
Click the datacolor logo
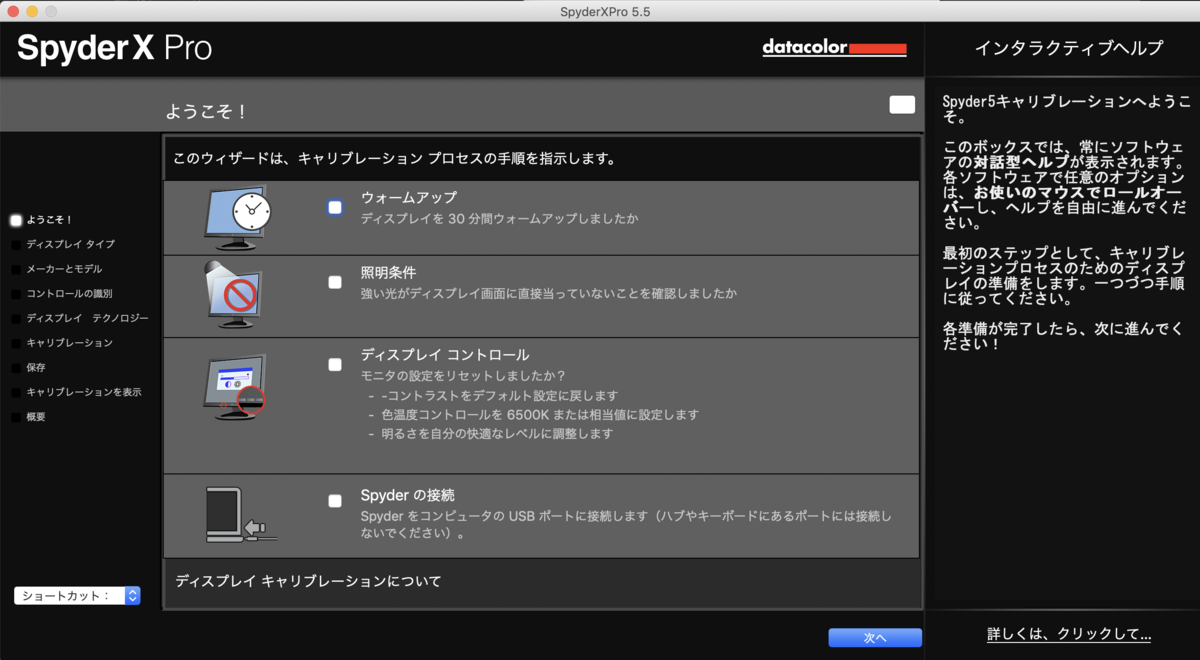tap(834, 48)
